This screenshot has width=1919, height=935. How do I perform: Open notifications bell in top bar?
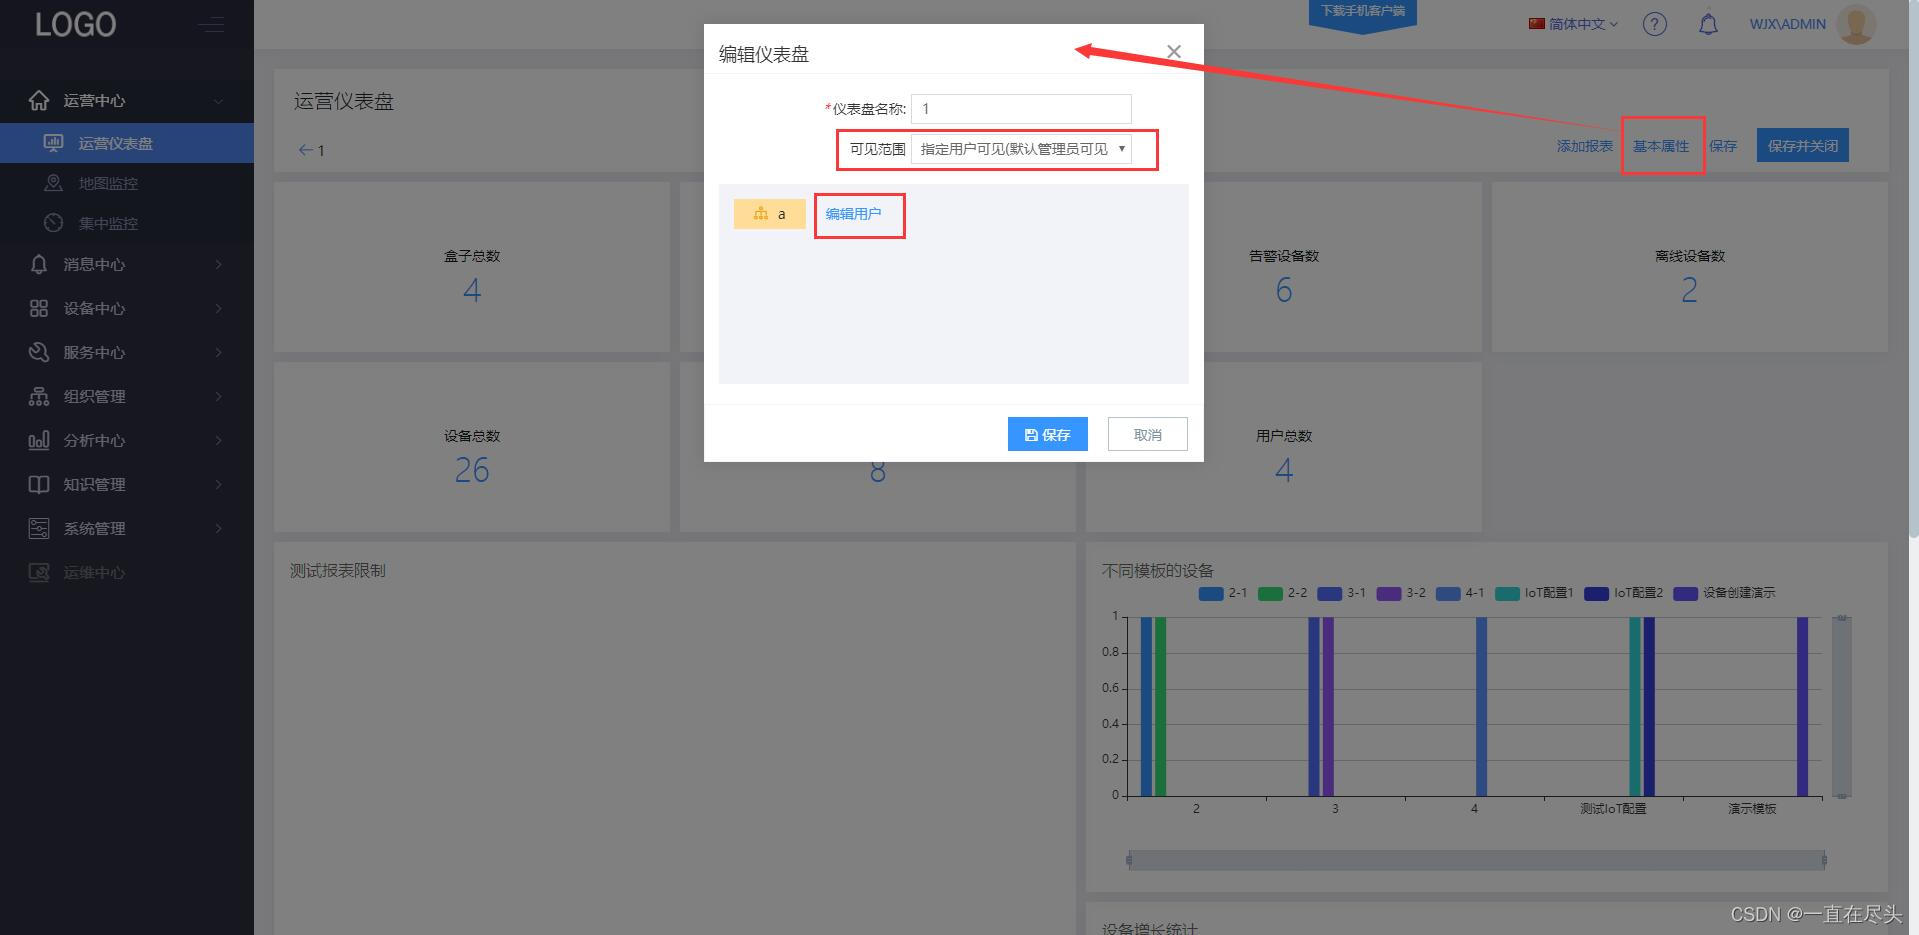click(x=1708, y=24)
